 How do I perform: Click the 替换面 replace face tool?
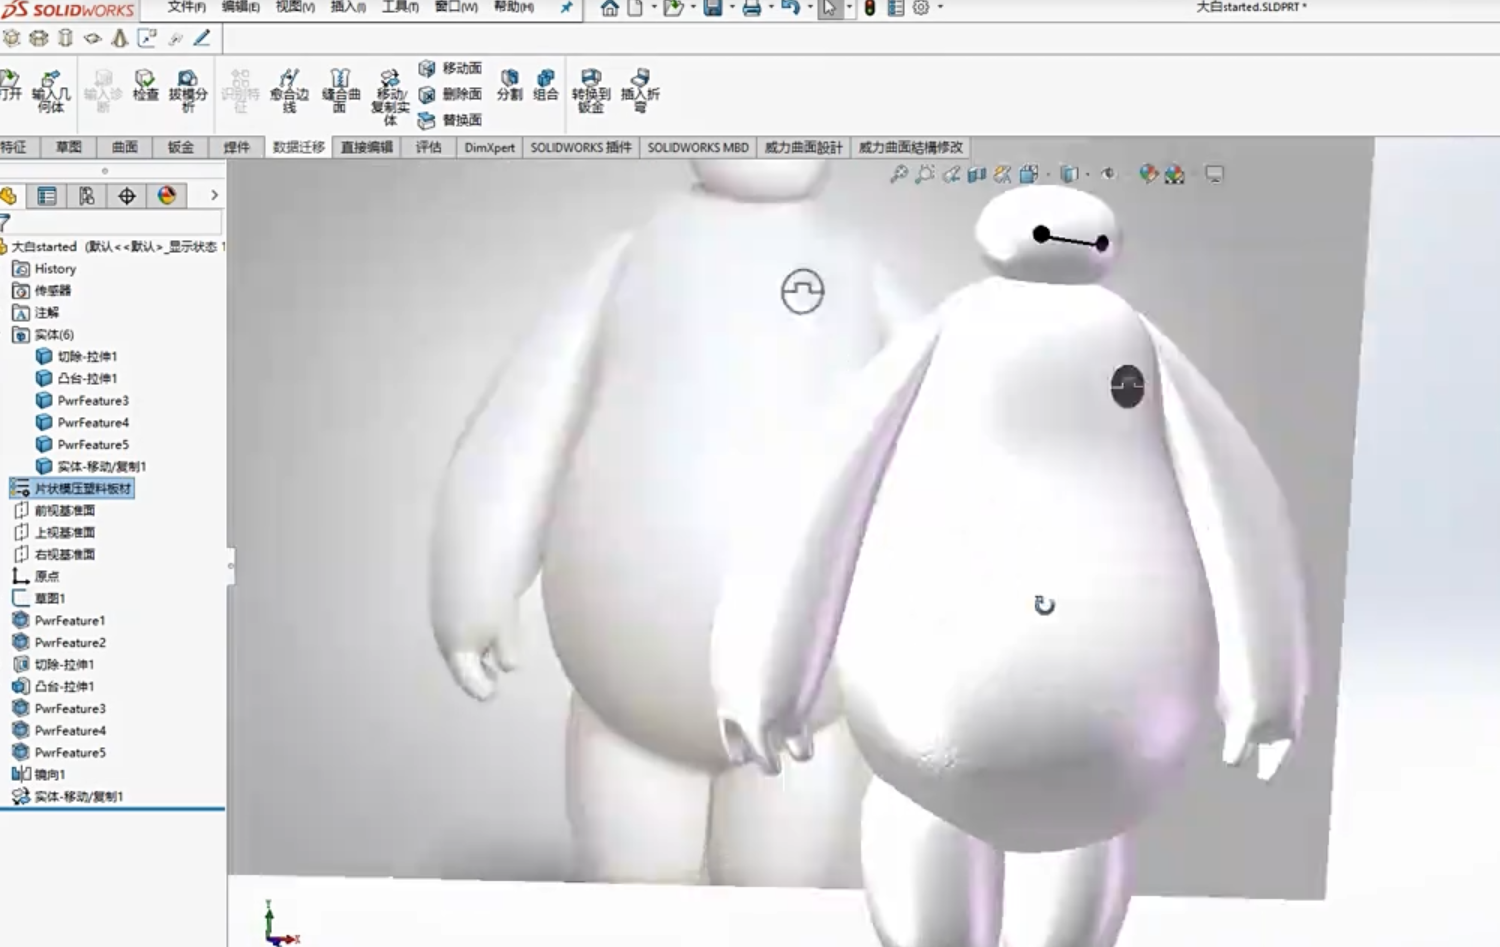coord(450,120)
